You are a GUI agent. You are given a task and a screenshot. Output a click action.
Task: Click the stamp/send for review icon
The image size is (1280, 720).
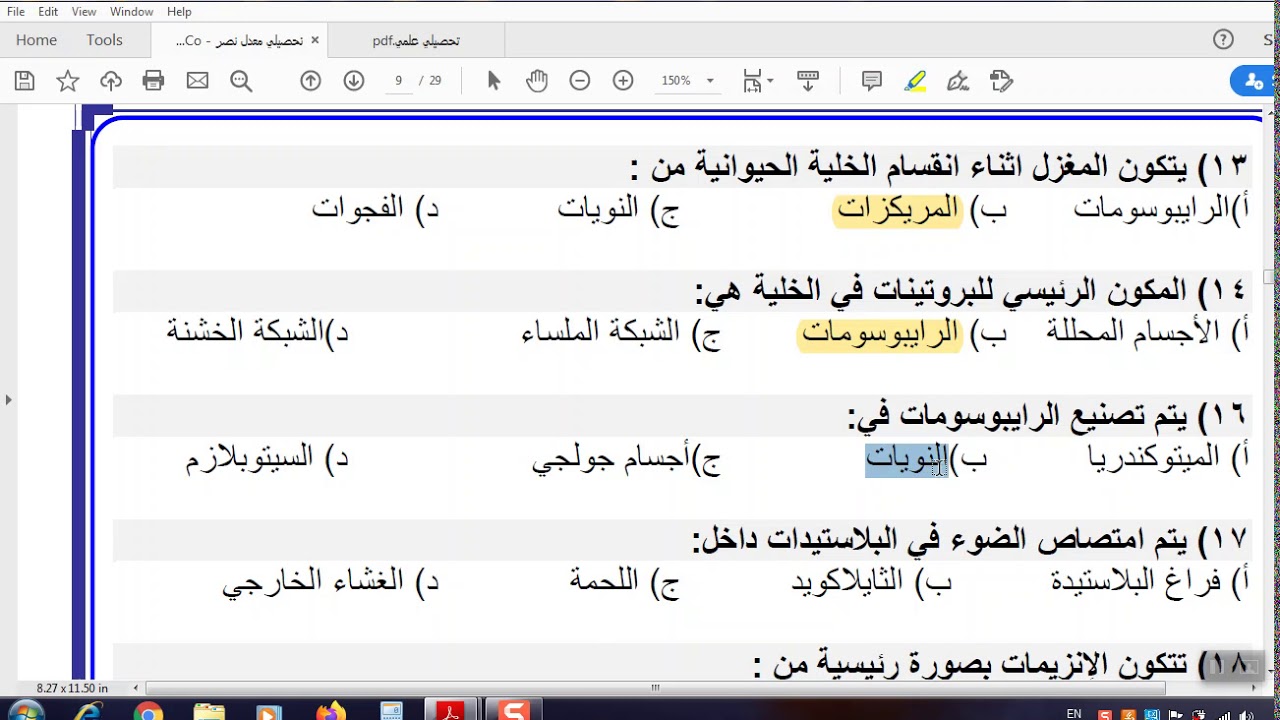1001,81
